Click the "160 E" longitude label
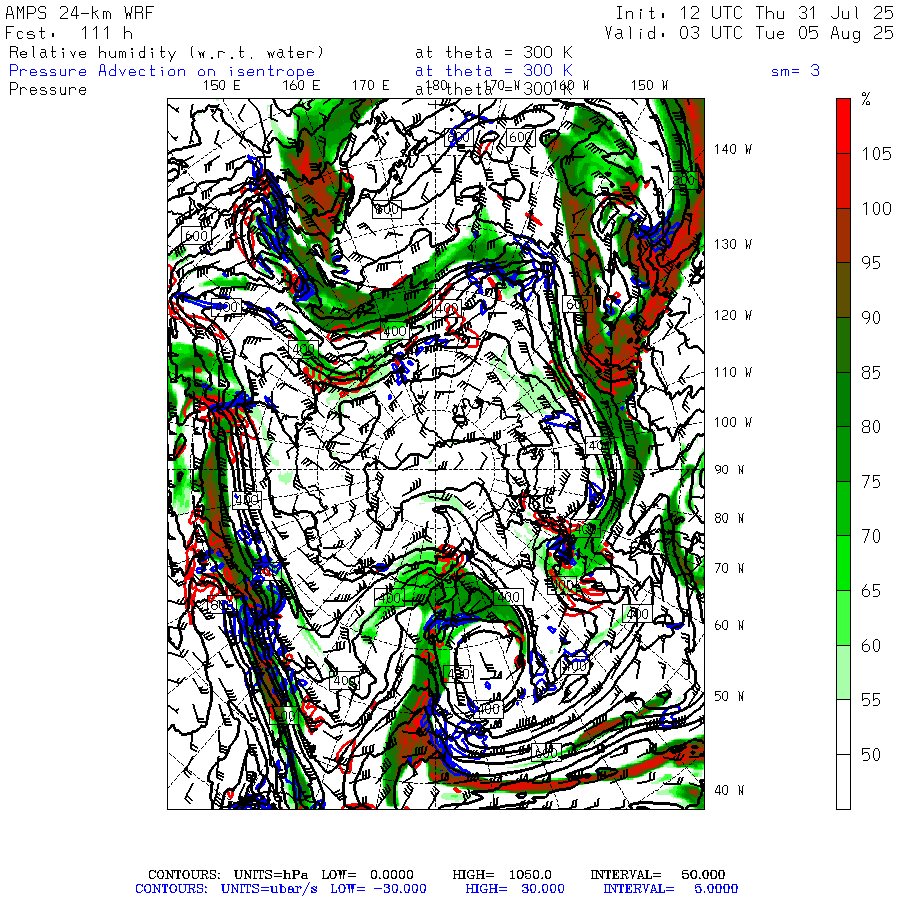 301,86
